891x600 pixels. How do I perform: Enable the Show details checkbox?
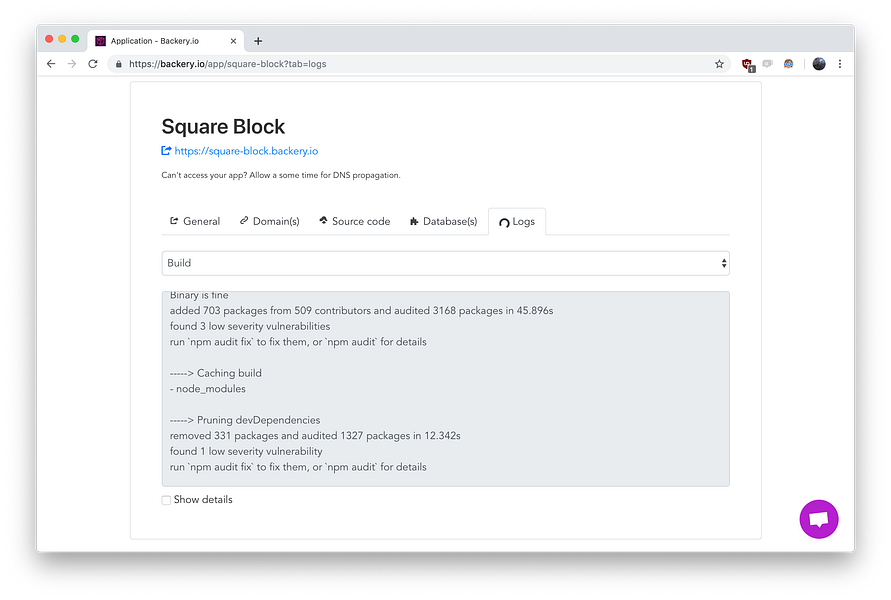click(166, 500)
